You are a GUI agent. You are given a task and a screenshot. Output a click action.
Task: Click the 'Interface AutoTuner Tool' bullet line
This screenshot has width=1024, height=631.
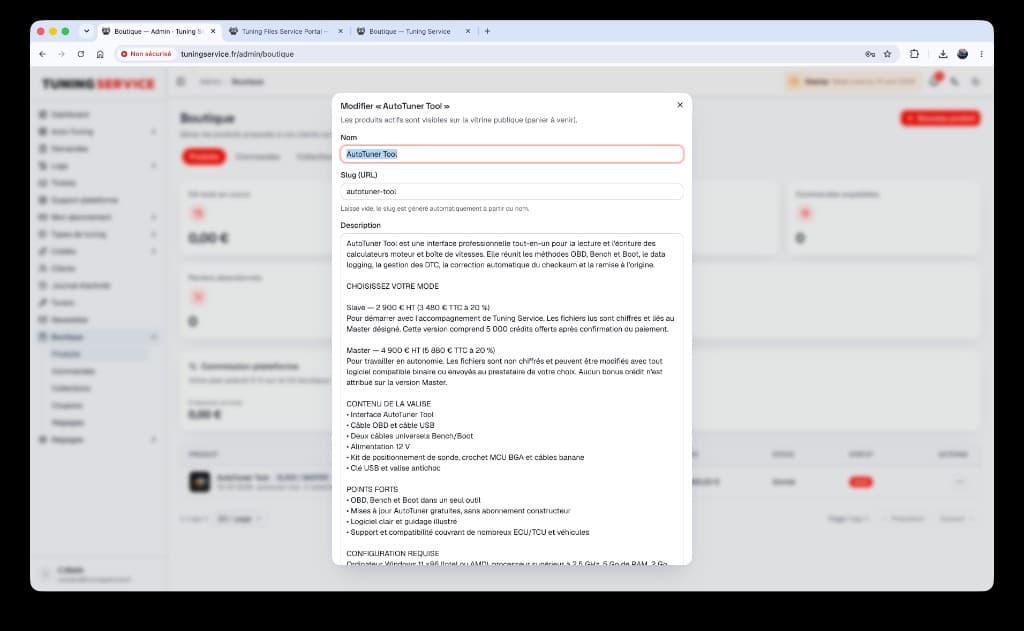pos(390,414)
